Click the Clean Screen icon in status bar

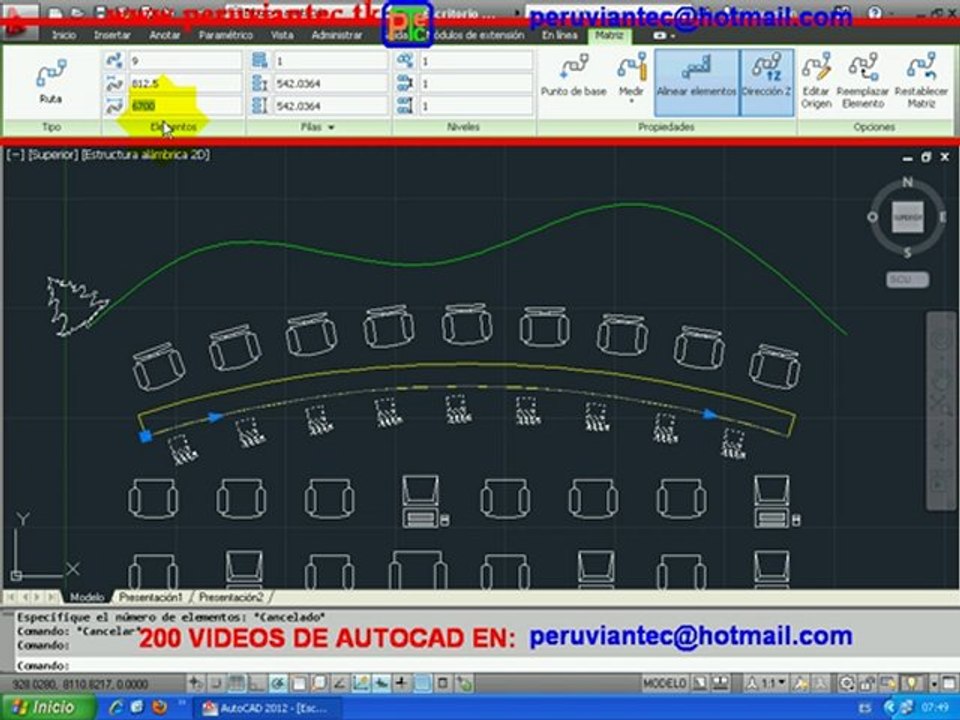pos(951,683)
